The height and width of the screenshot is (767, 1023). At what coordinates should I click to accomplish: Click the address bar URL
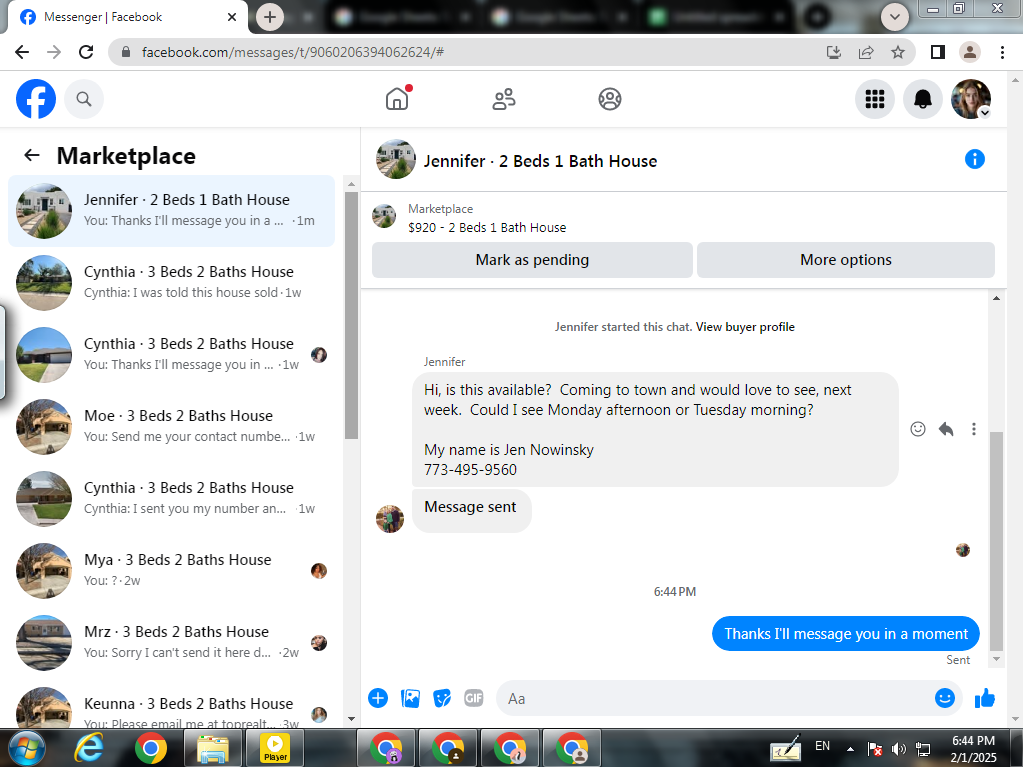coord(293,52)
